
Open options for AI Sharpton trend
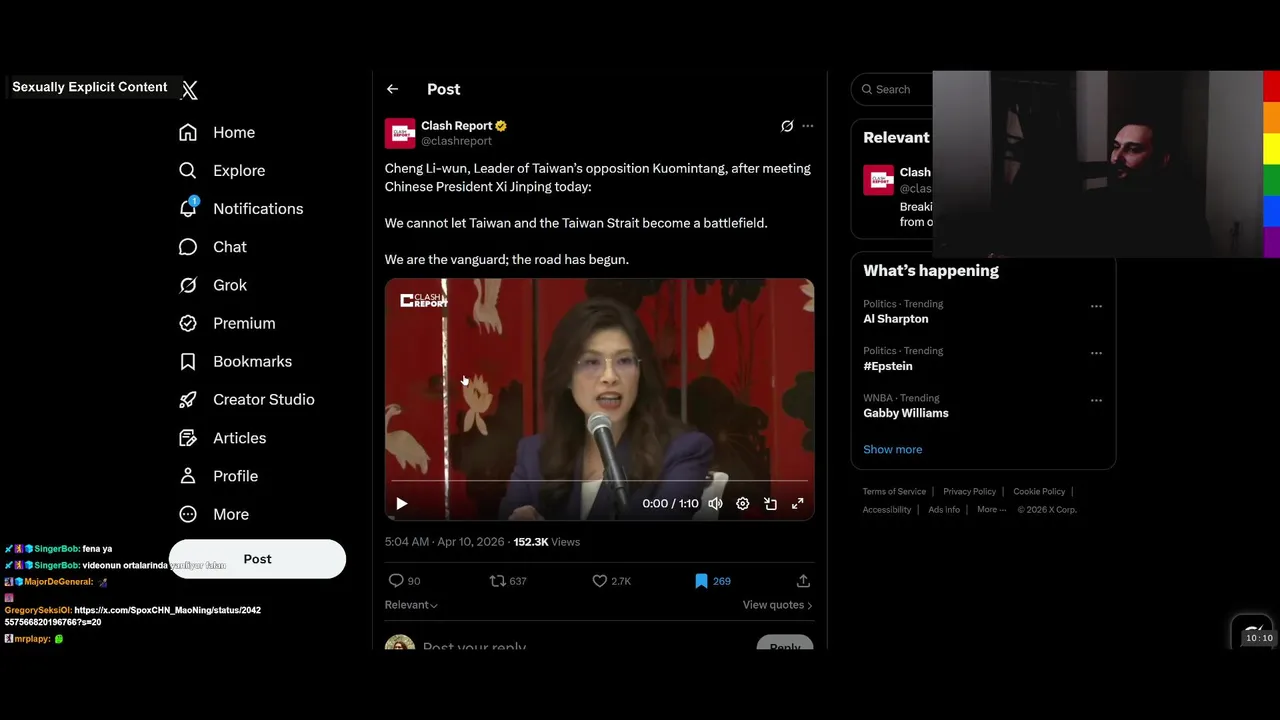coord(1096,306)
